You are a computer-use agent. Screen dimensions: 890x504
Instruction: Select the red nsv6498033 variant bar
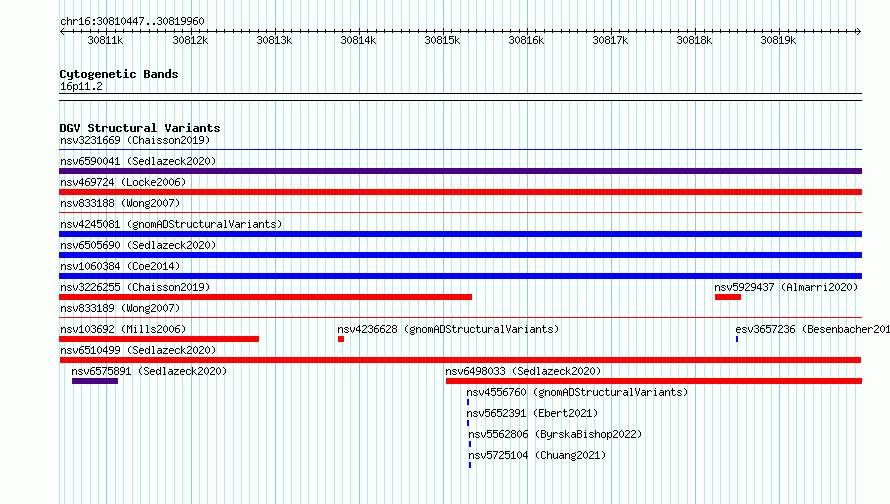pos(654,381)
